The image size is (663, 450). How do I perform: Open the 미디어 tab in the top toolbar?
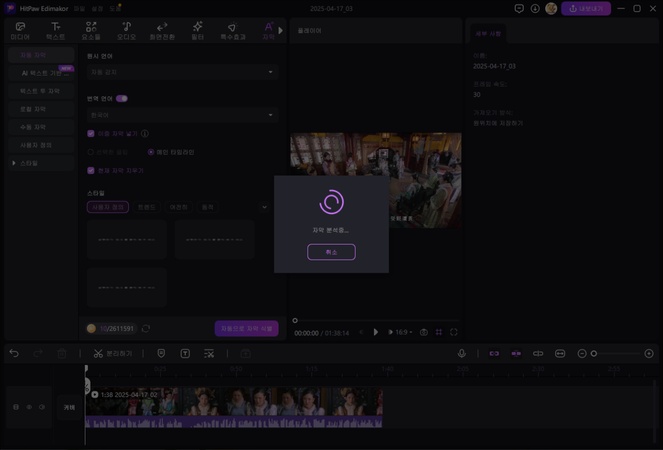[x=20, y=31]
